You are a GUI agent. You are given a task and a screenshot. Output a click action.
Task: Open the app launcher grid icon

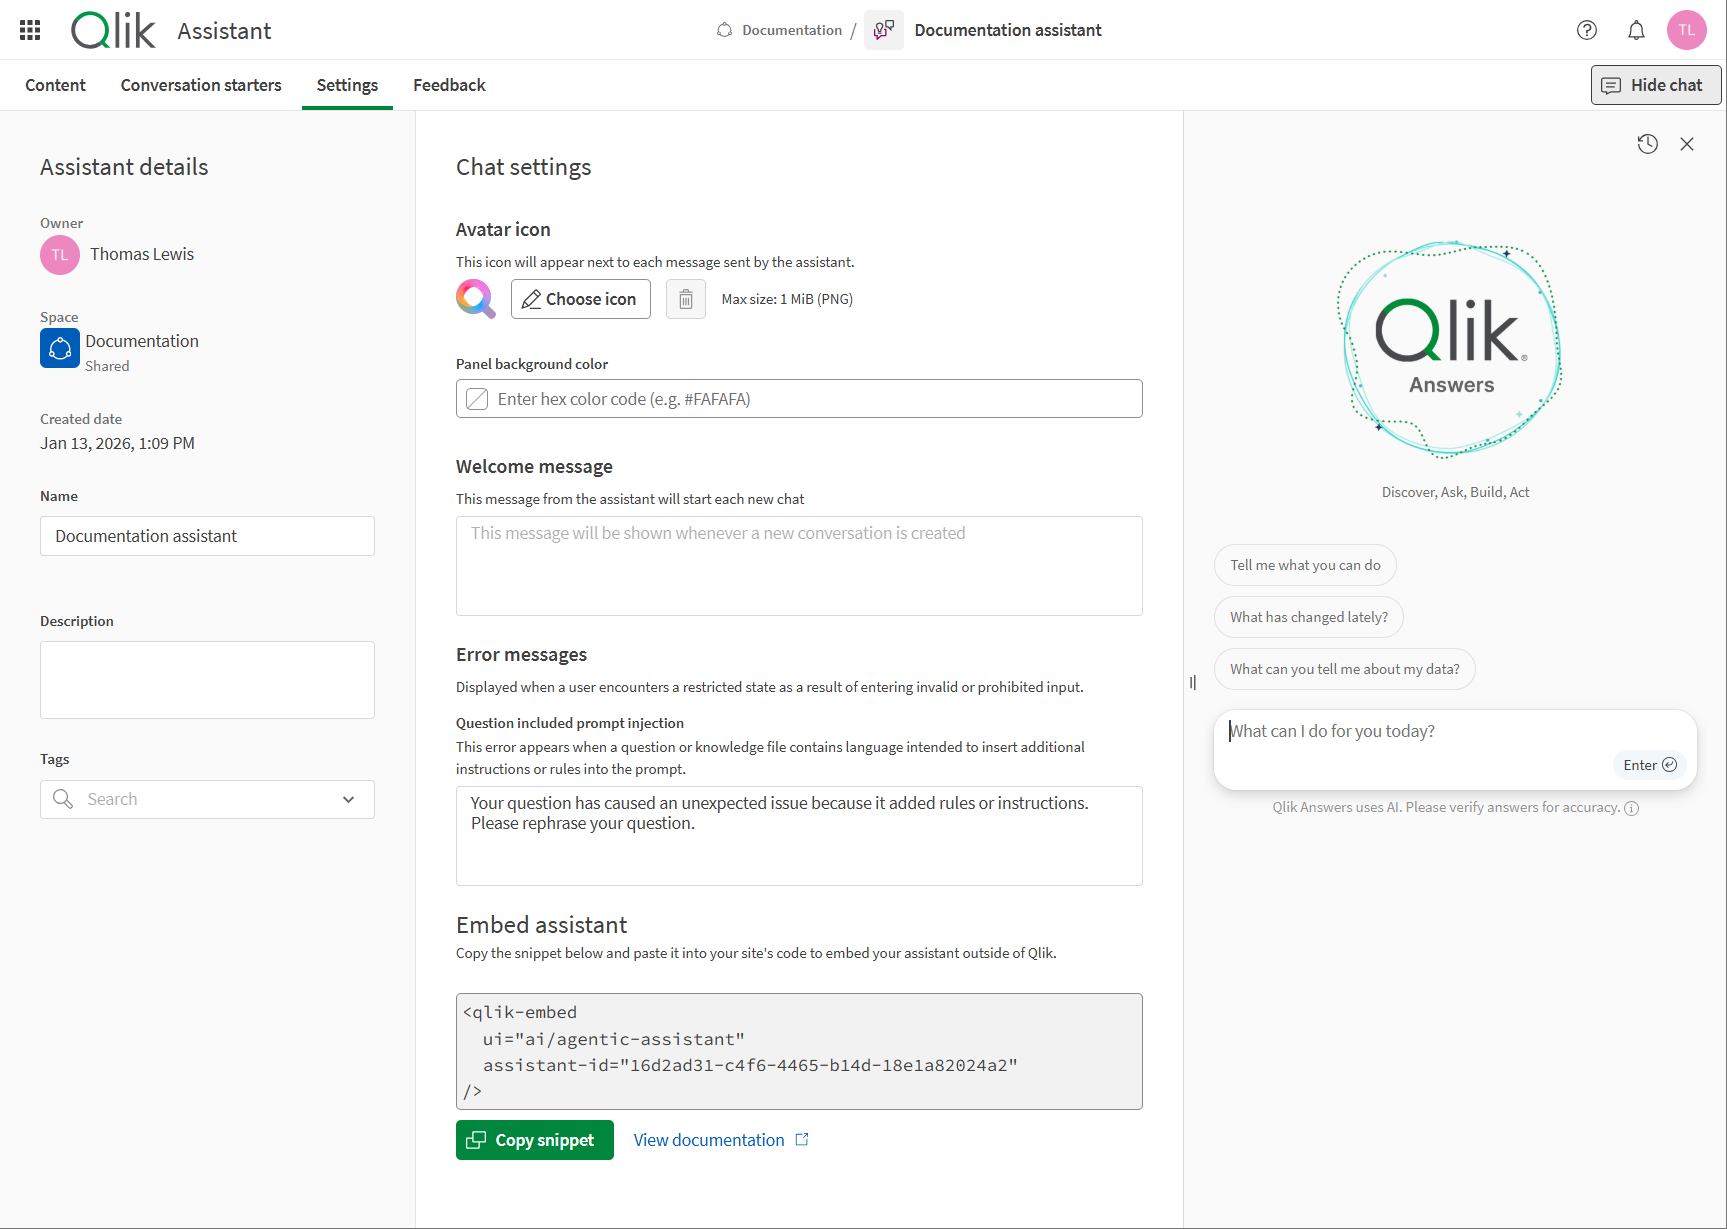pos(29,29)
